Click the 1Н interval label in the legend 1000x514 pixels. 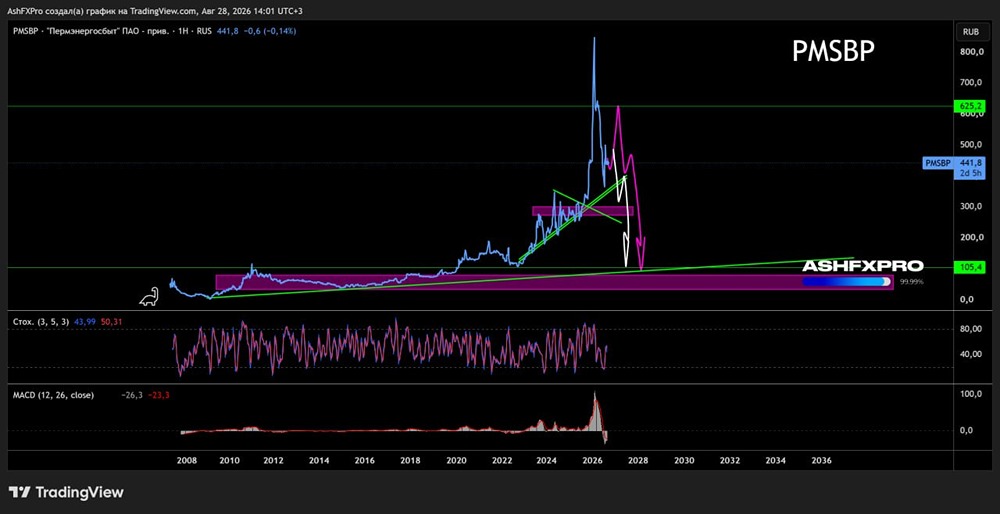tap(181, 31)
